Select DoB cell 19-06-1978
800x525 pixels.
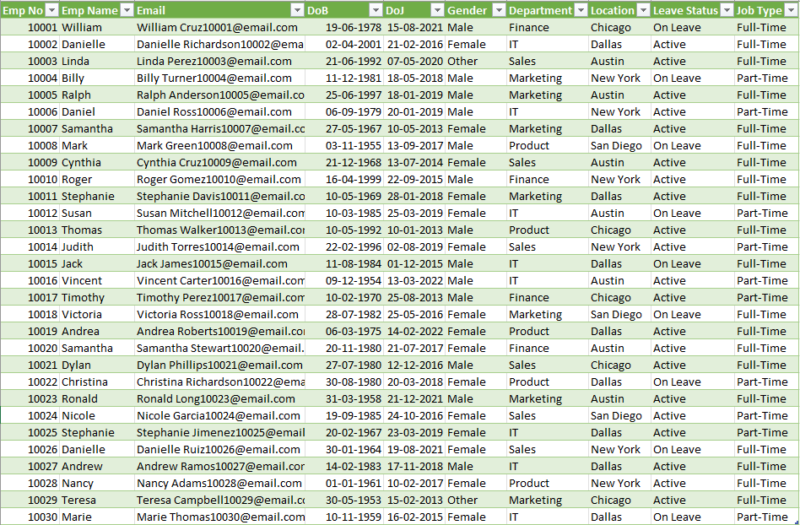[x=345, y=28]
